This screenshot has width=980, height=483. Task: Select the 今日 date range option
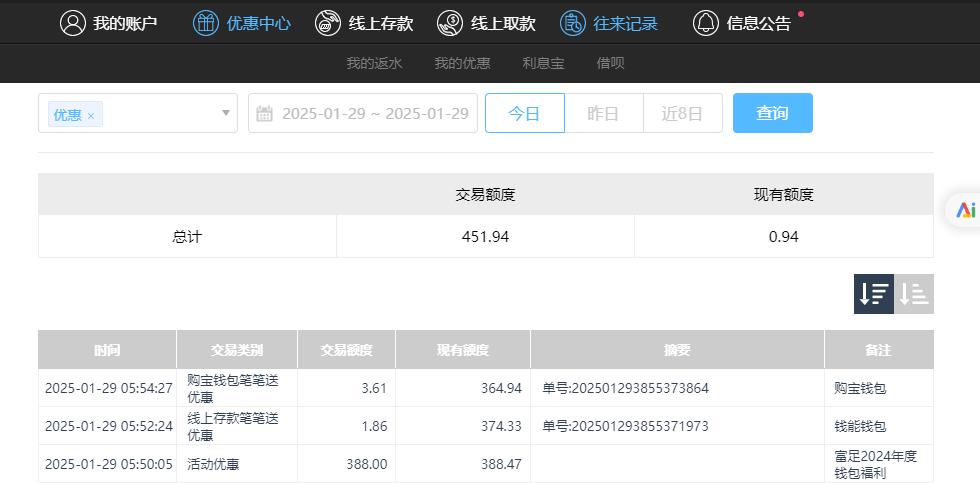click(x=524, y=113)
